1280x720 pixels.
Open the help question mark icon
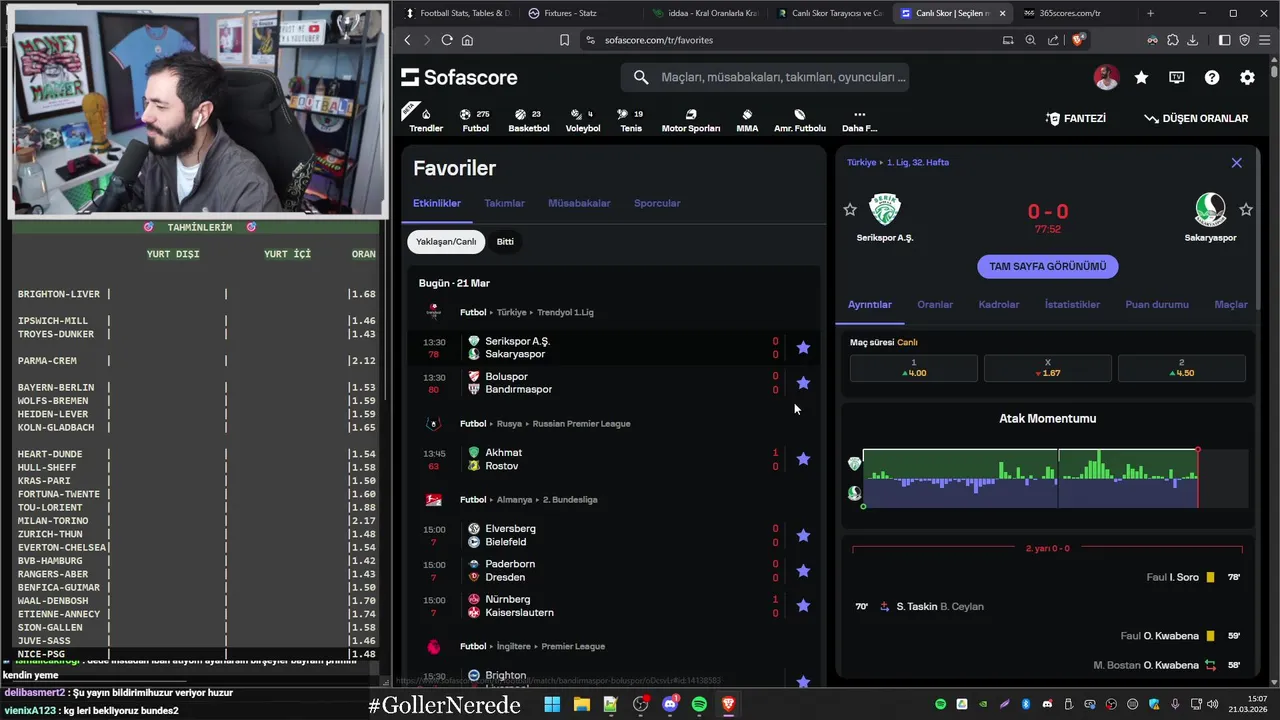[1212, 77]
